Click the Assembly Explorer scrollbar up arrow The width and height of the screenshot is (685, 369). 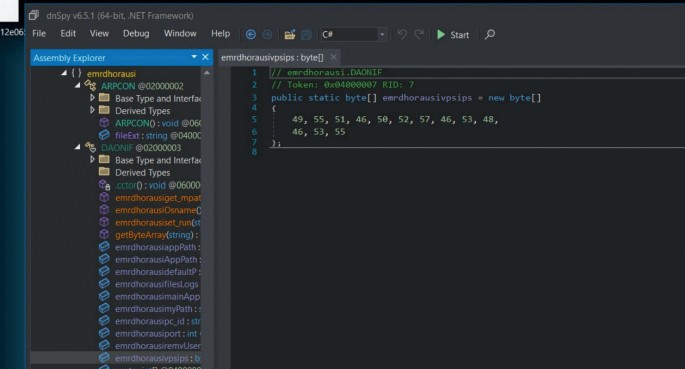coord(207,73)
